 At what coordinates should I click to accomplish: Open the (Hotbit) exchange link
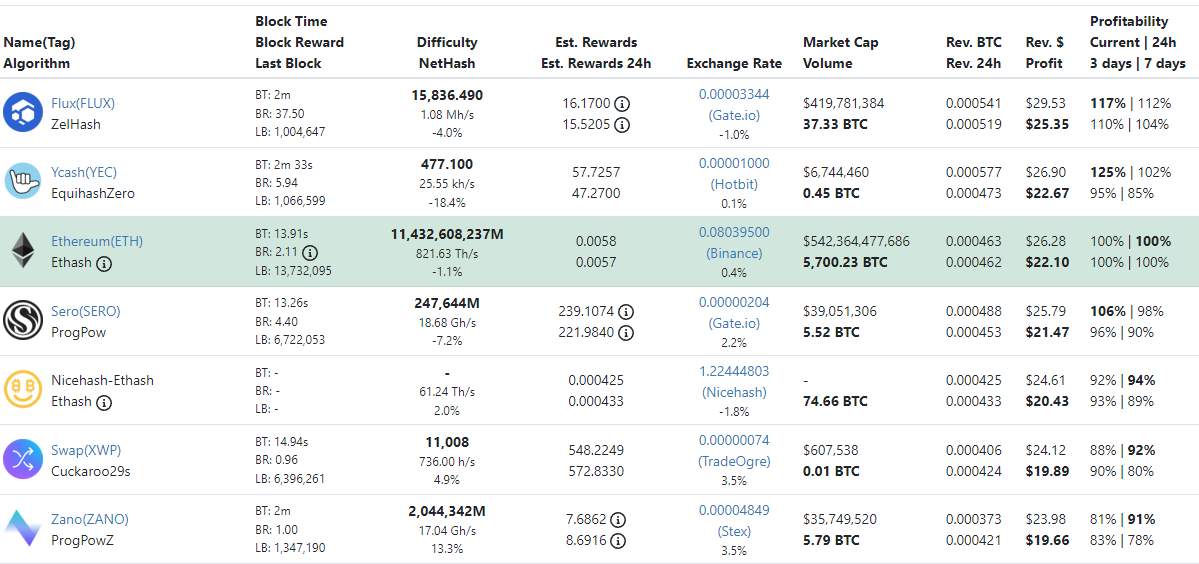[x=734, y=183]
